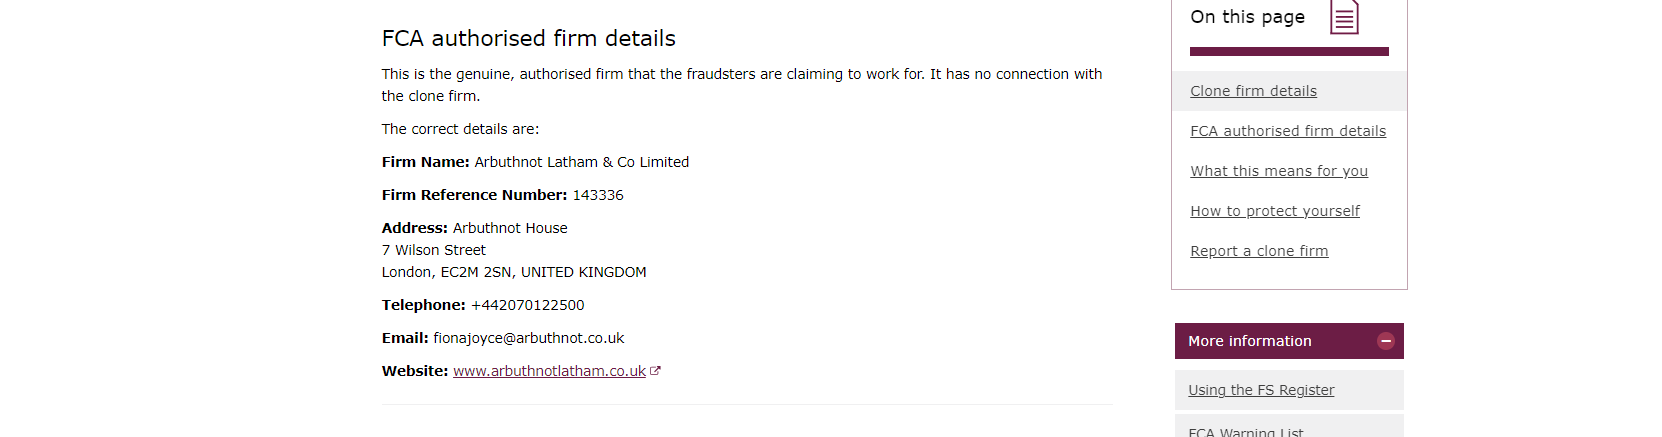Click the London, EC2M 2SN postcode line

[513, 272]
